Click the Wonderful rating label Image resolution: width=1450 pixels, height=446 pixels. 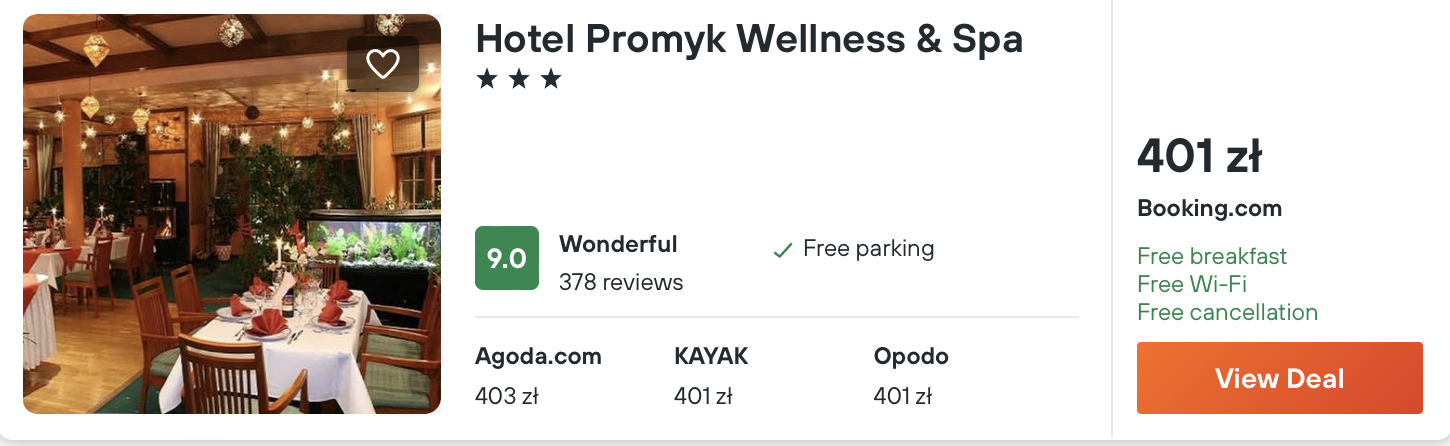(618, 244)
